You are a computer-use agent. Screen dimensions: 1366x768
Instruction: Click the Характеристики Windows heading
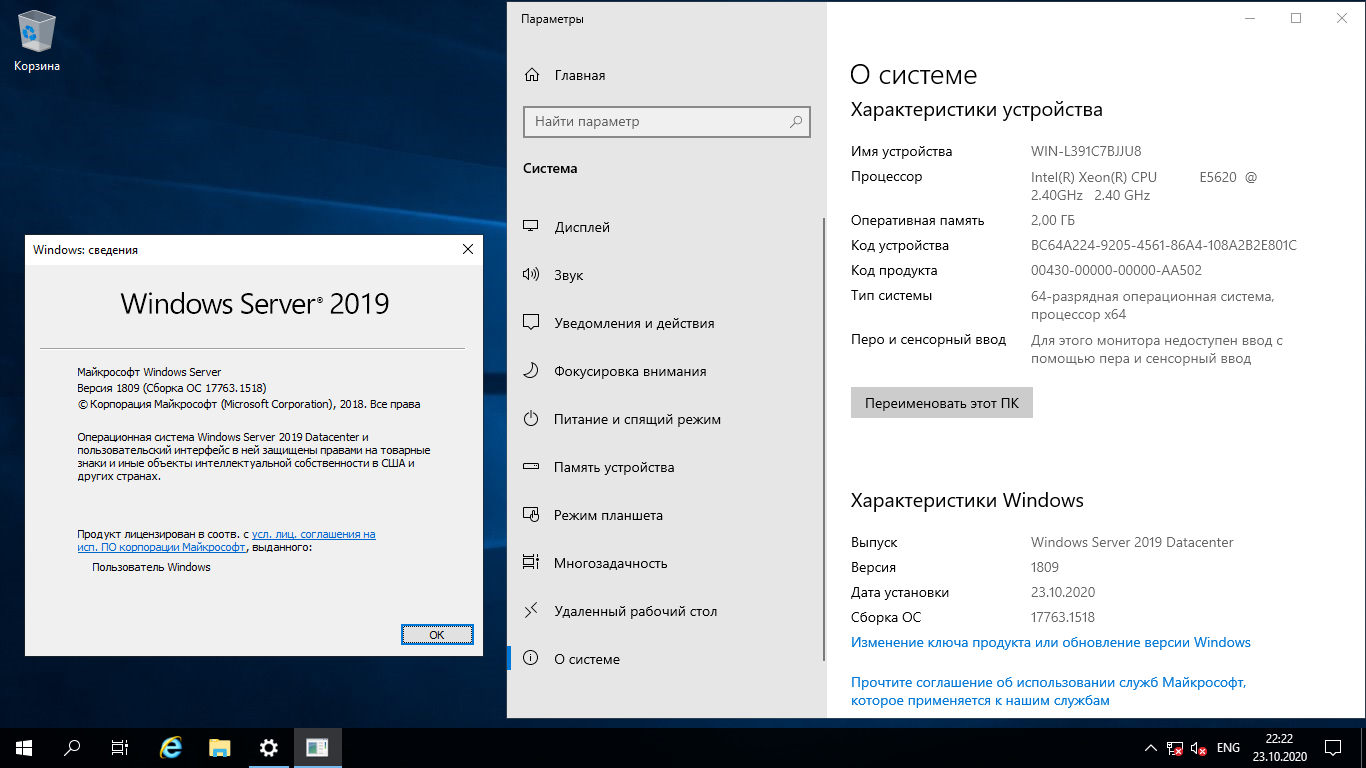point(967,500)
